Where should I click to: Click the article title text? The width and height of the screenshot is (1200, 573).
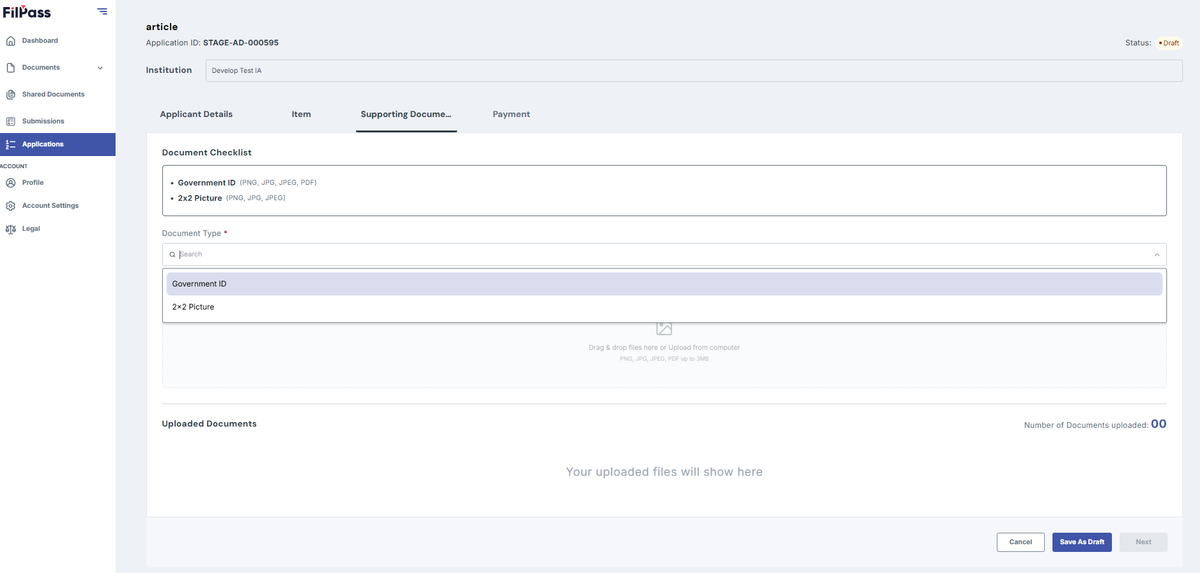162,27
